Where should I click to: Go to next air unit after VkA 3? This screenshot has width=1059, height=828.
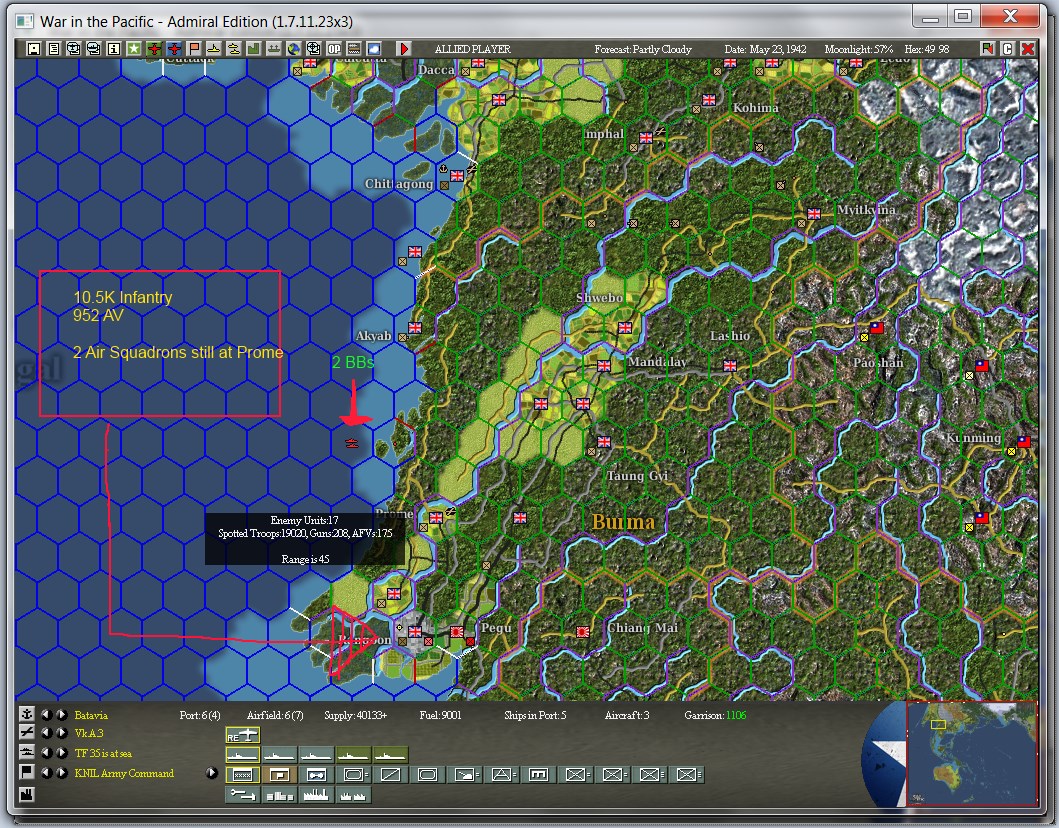click(61, 733)
